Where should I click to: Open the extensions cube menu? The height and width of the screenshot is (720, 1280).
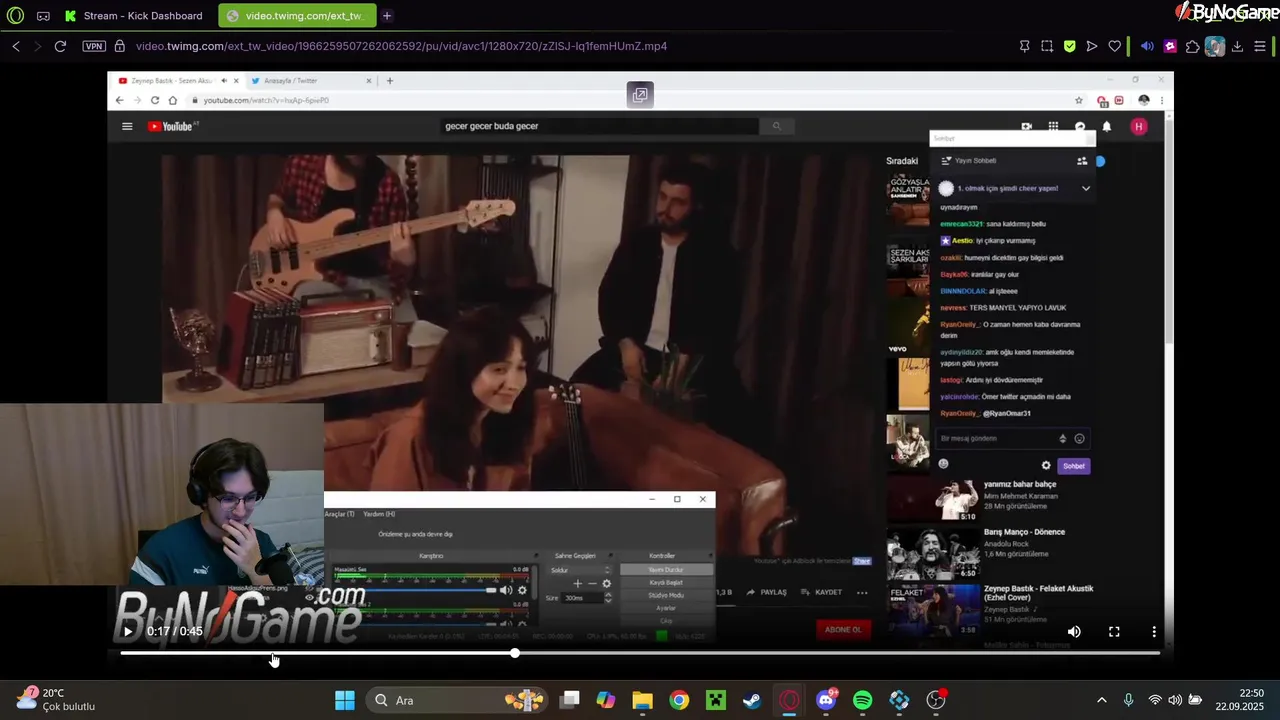(x=1192, y=46)
